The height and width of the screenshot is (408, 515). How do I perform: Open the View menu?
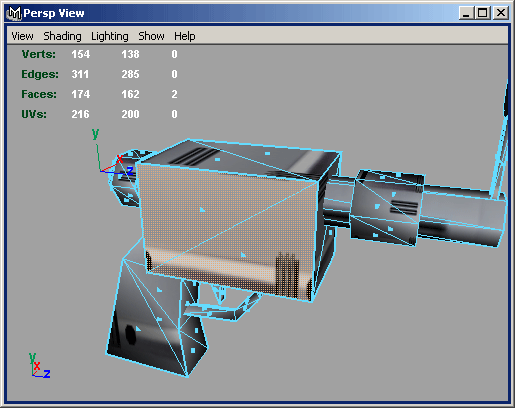pos(22,36)
